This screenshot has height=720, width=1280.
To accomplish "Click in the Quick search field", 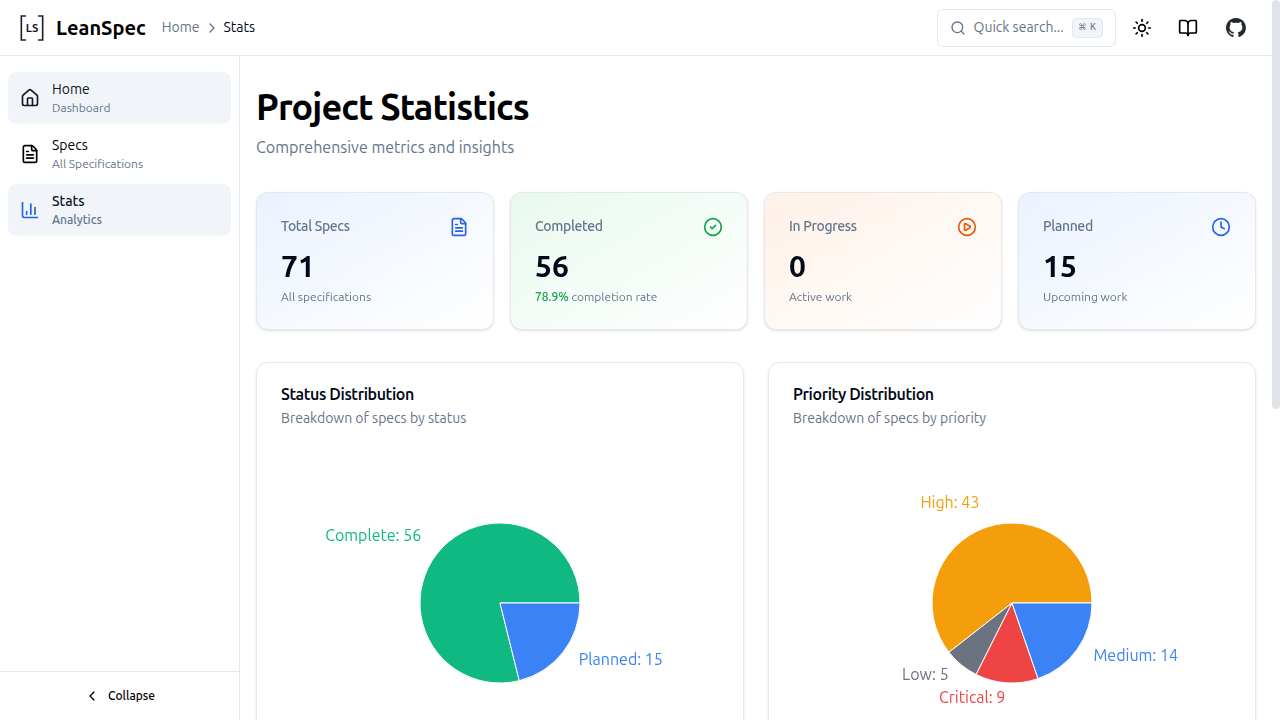I will pos(1018,28).
